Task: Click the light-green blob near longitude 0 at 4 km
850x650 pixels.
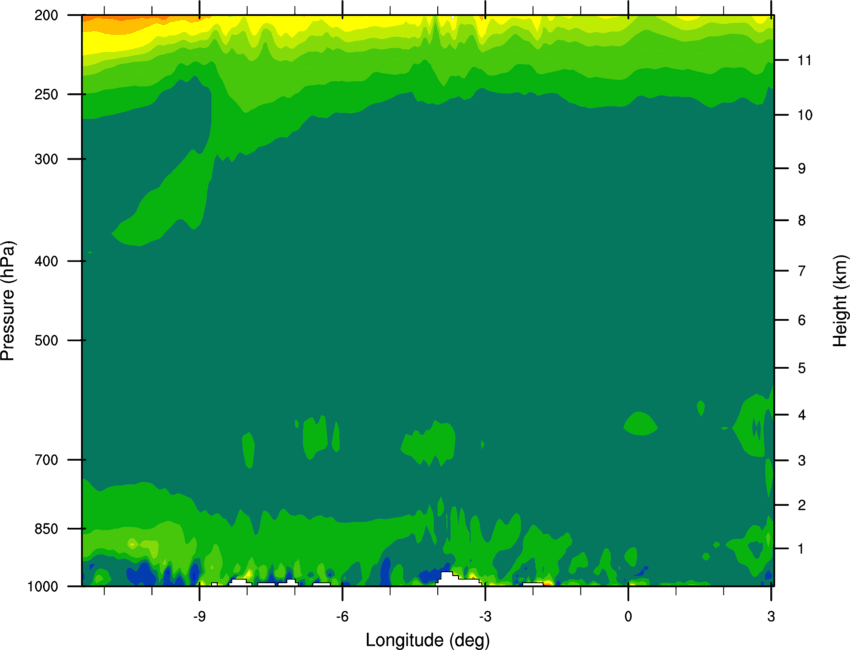Action: (x=640, y=423)
